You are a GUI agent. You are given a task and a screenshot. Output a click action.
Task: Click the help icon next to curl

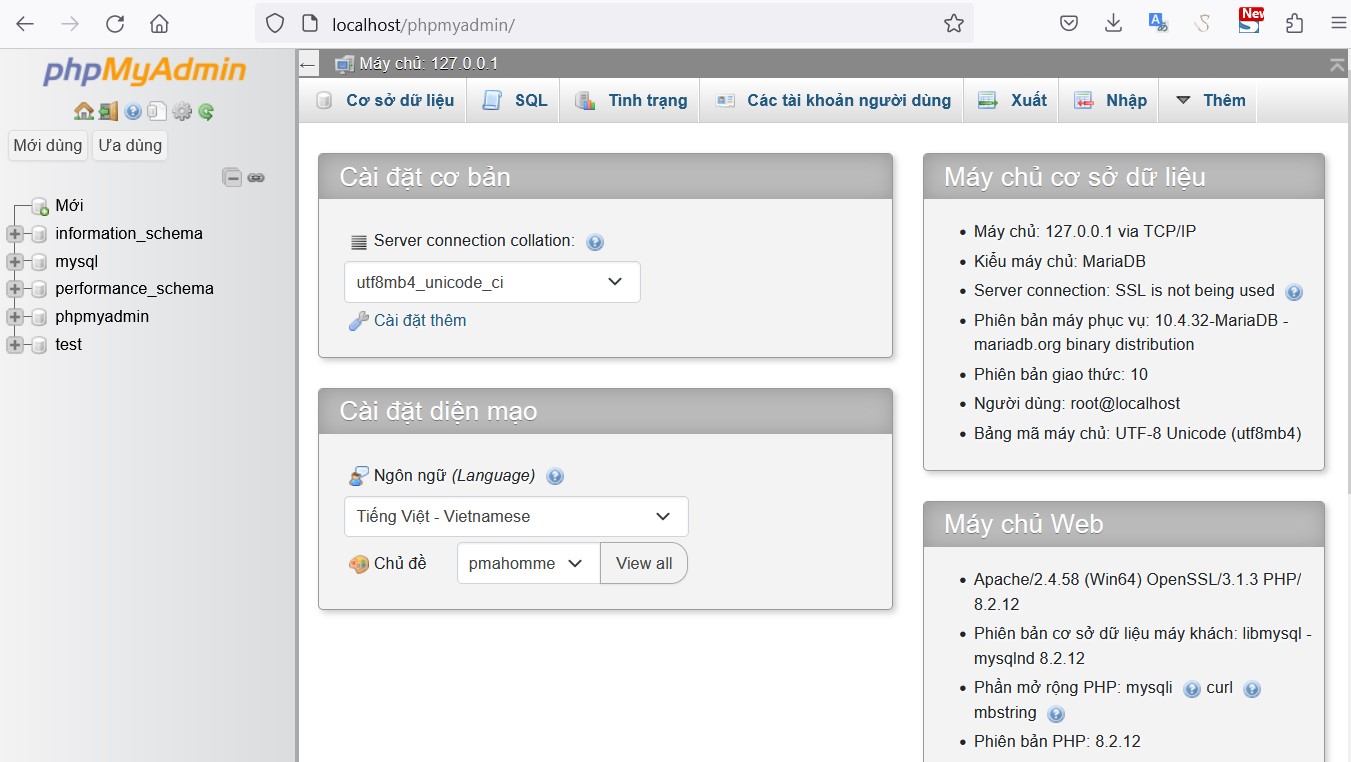pyautogui.click(x=1251, y=689)
